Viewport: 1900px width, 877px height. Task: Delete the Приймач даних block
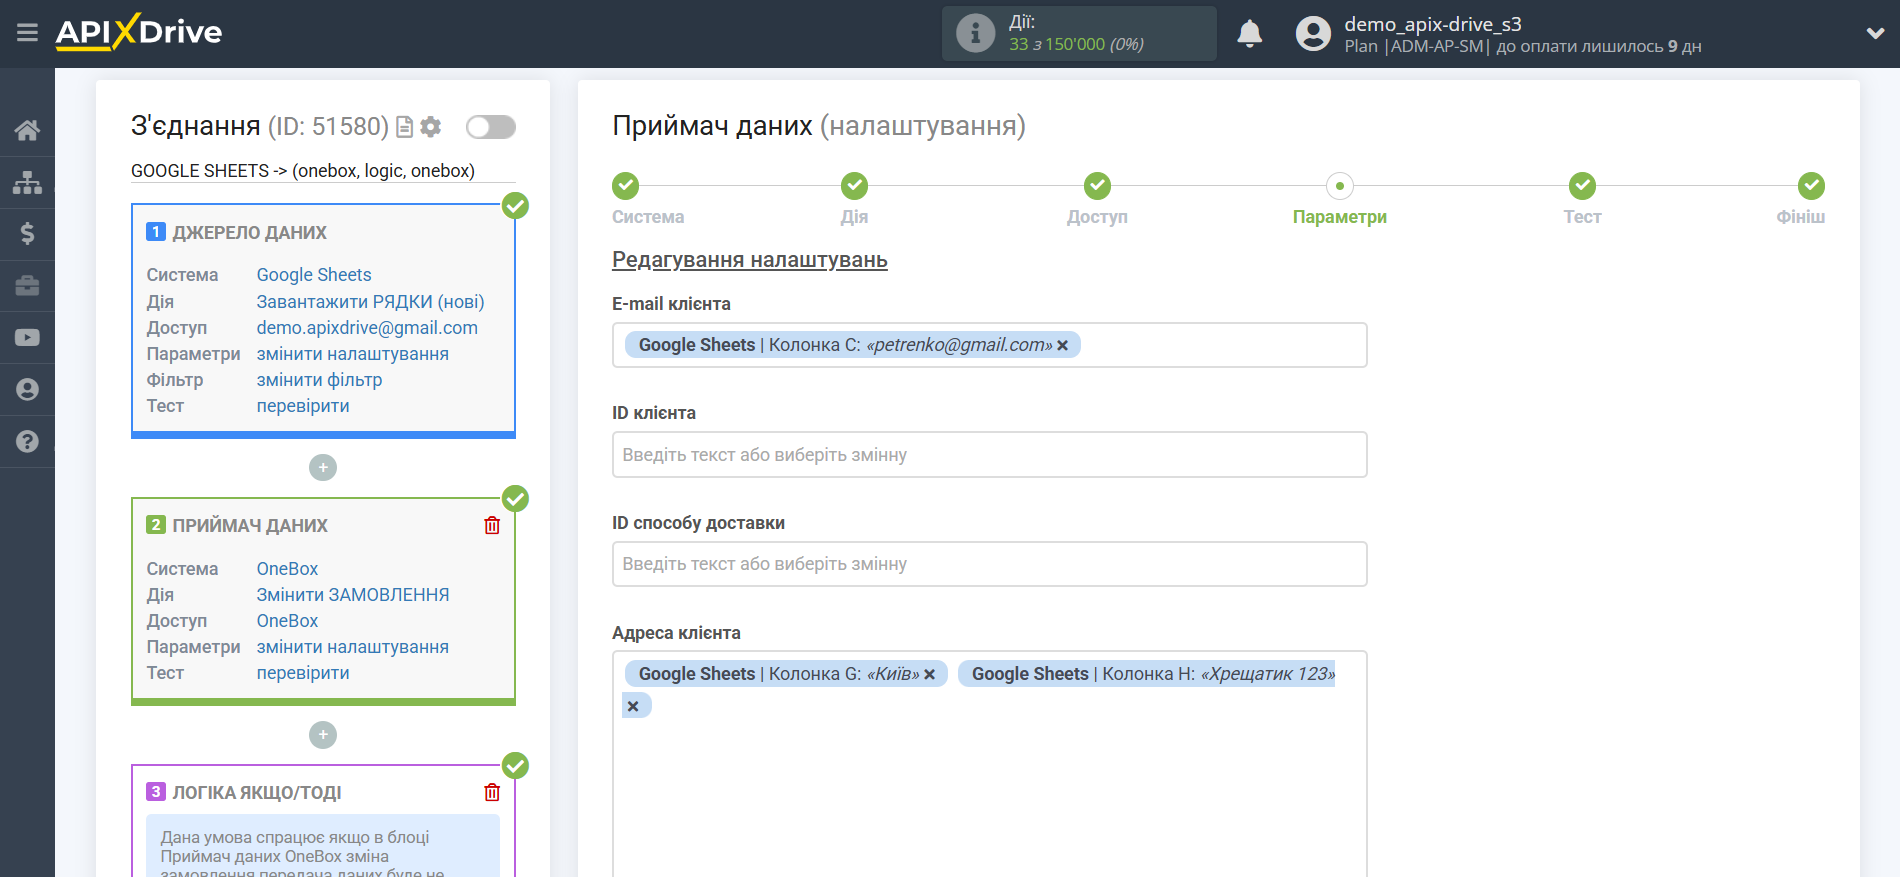pyautogui.click(x=492, y=525)
